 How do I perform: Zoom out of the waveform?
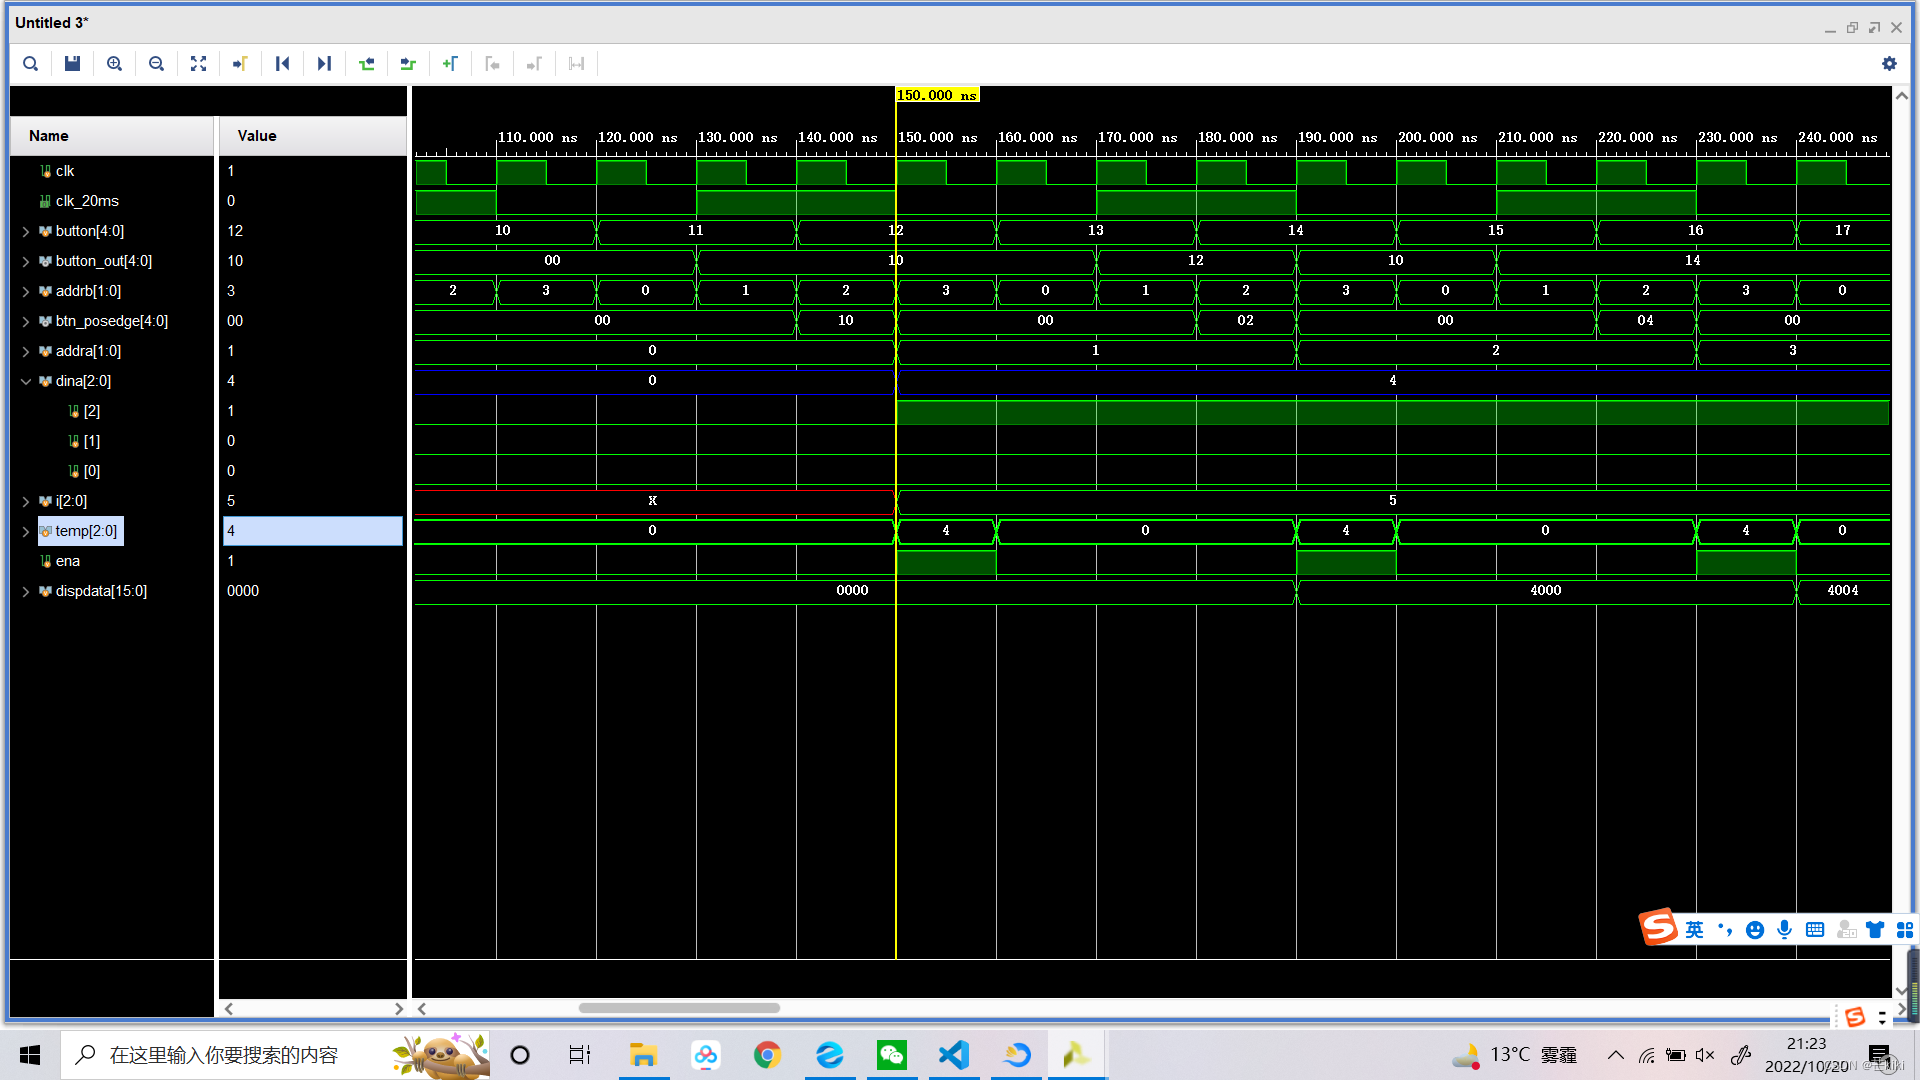coord(156,64)
